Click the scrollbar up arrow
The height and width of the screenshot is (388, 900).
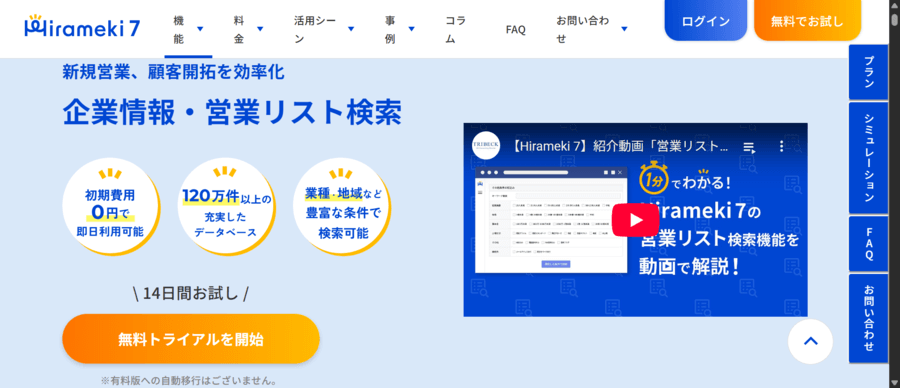894,5
